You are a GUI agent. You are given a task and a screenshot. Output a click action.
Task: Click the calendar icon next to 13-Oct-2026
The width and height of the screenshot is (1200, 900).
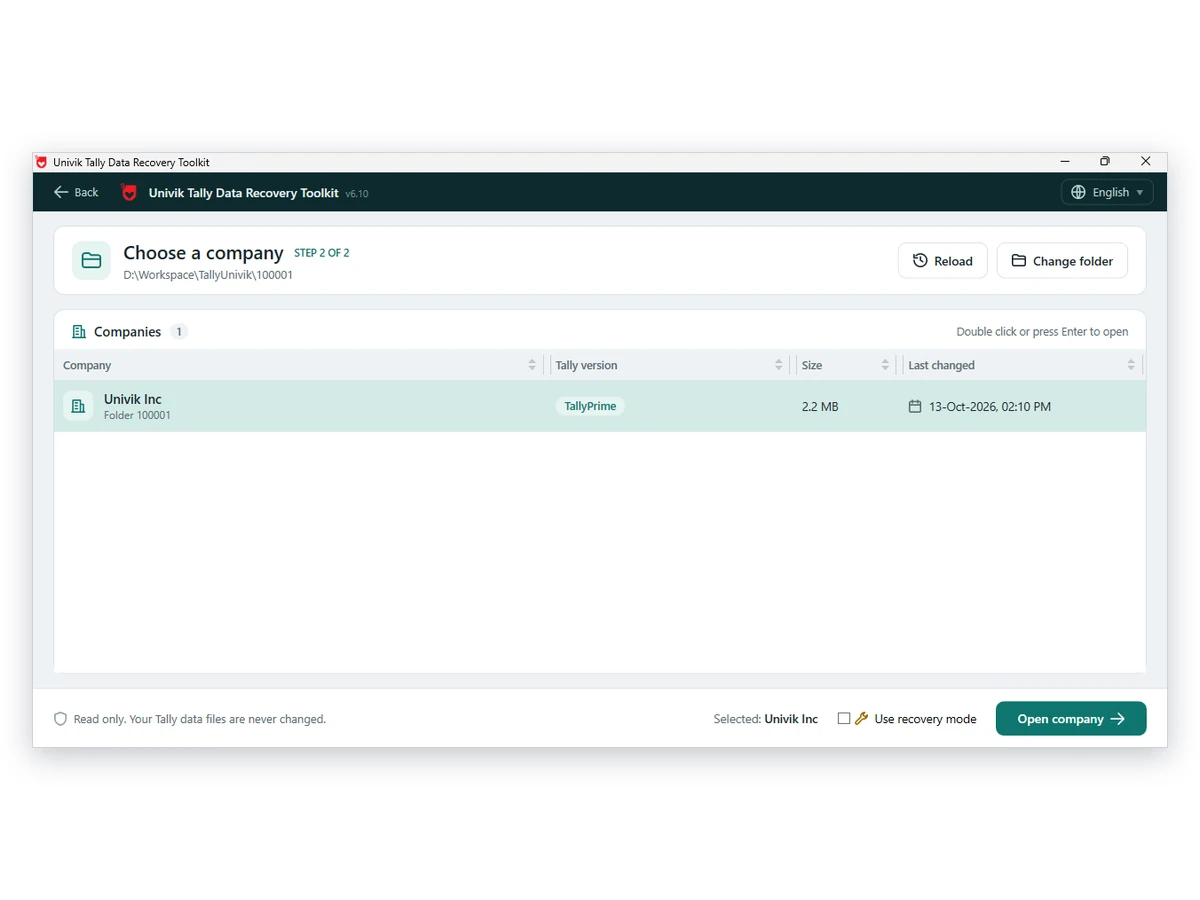[915, 406]
